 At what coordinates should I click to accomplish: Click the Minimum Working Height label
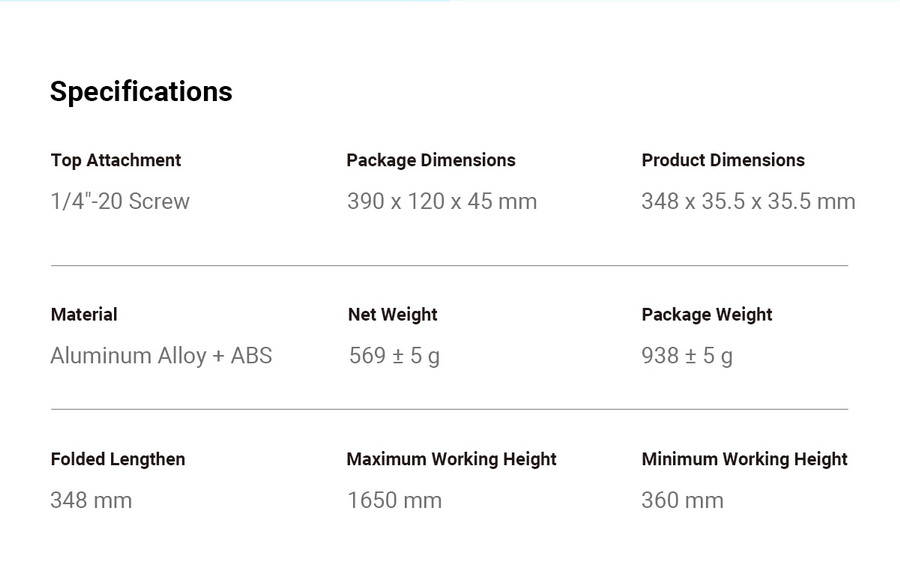744,459
